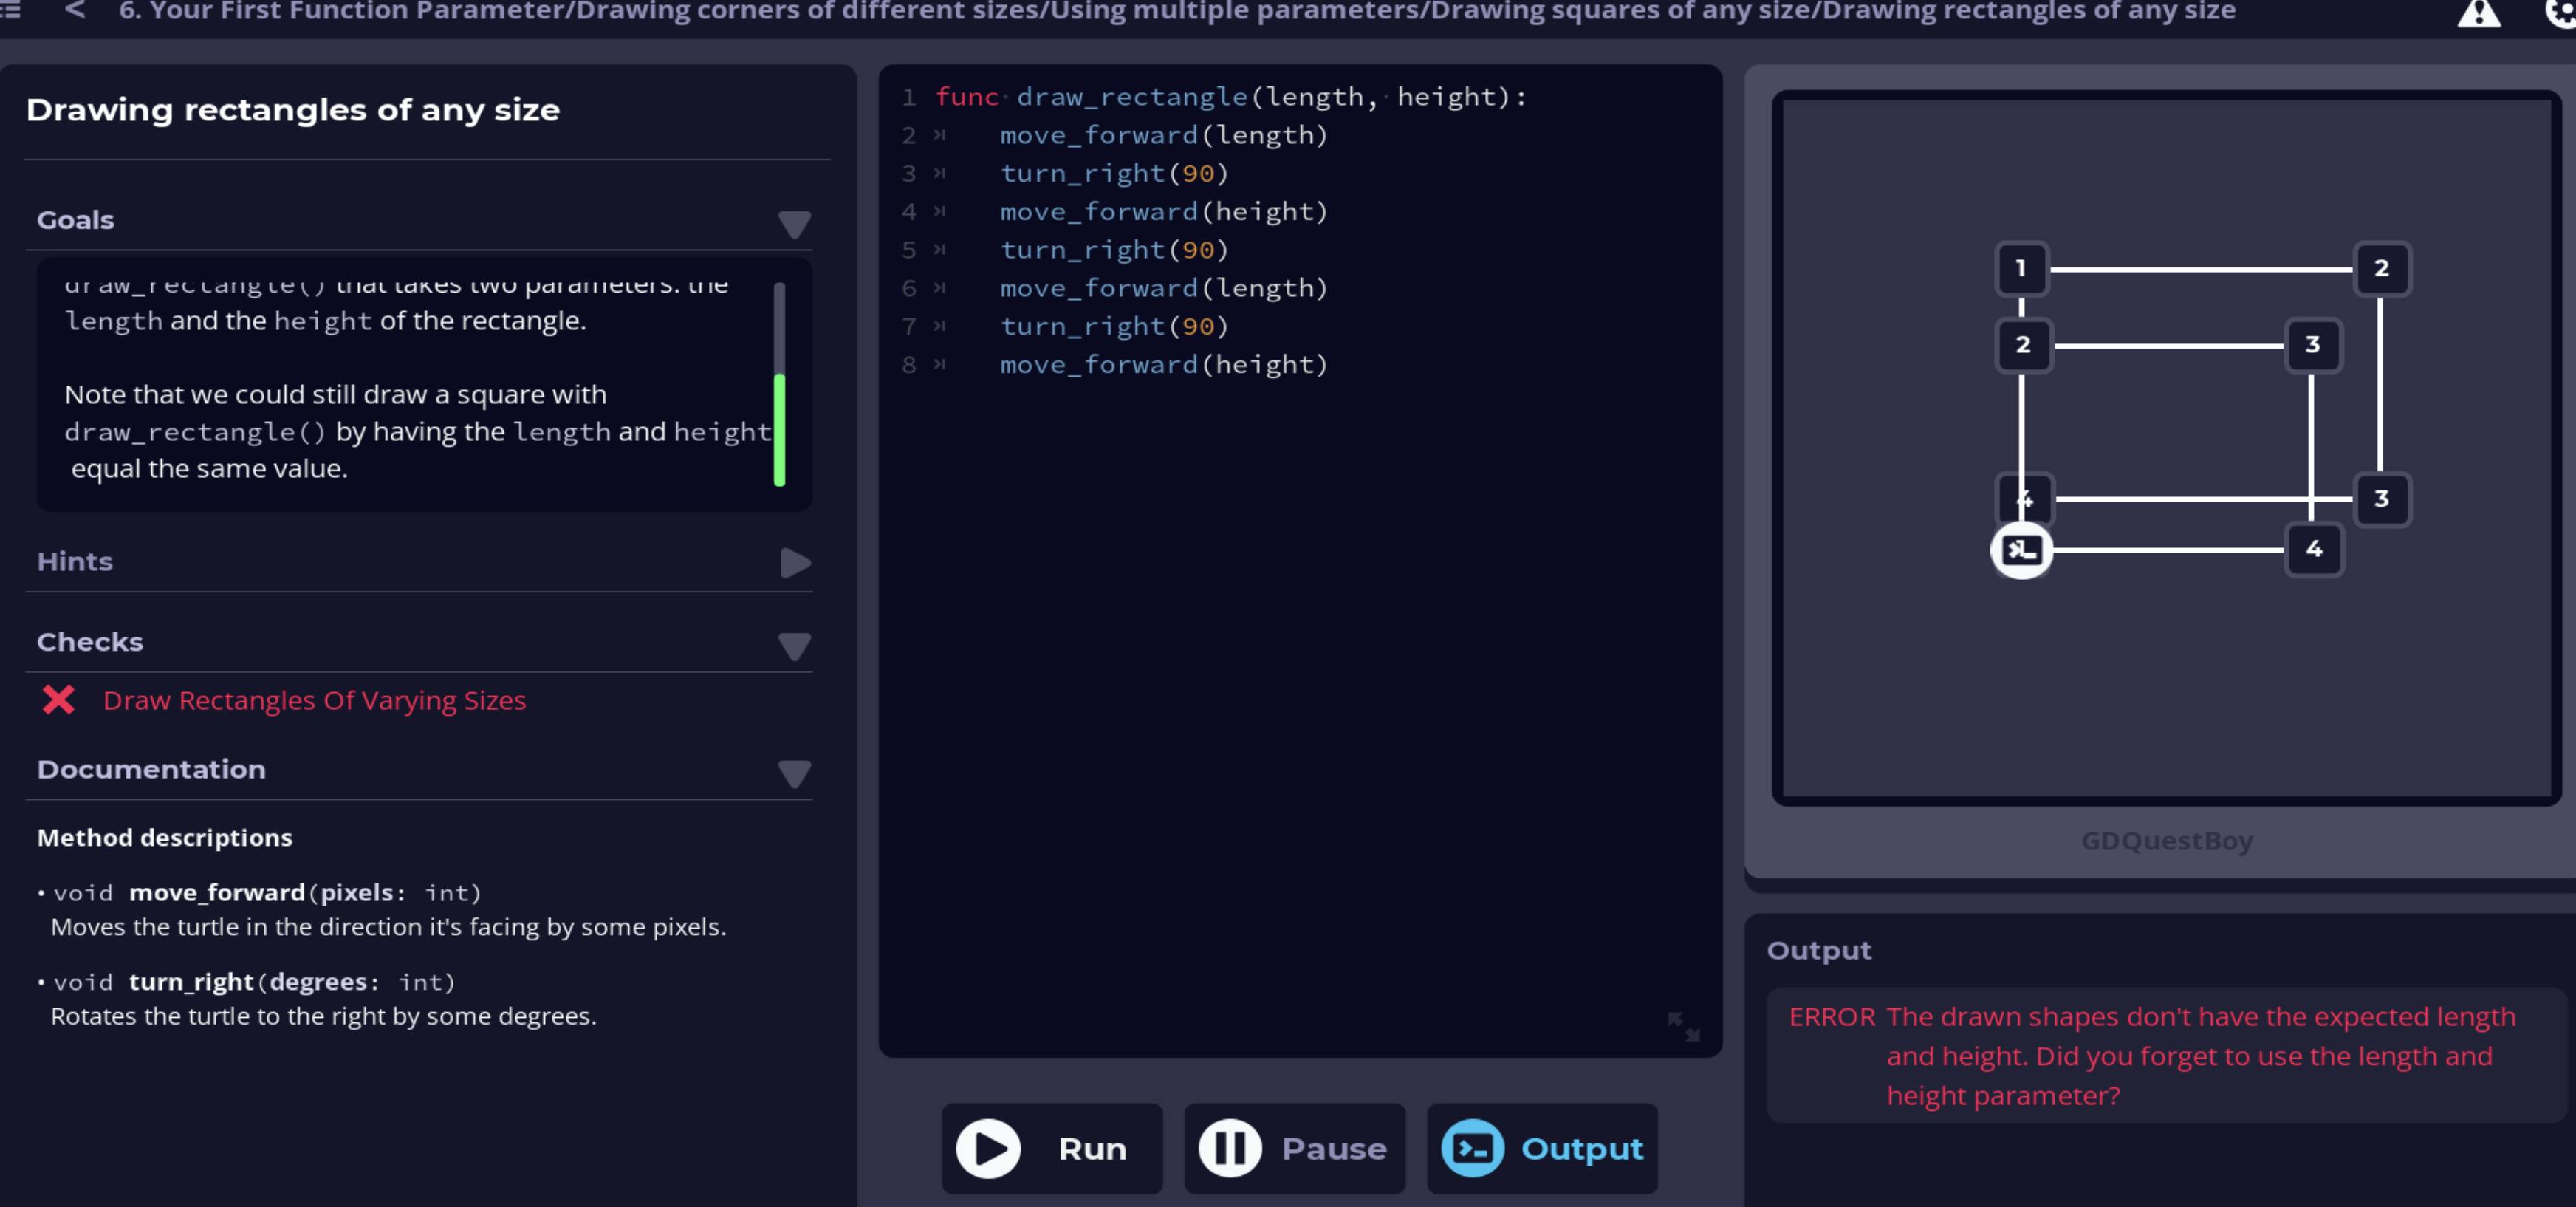Click the back arrow in the breadcrumb bar
This screenshot has width=2576, height=1207.
coord(75,10)
